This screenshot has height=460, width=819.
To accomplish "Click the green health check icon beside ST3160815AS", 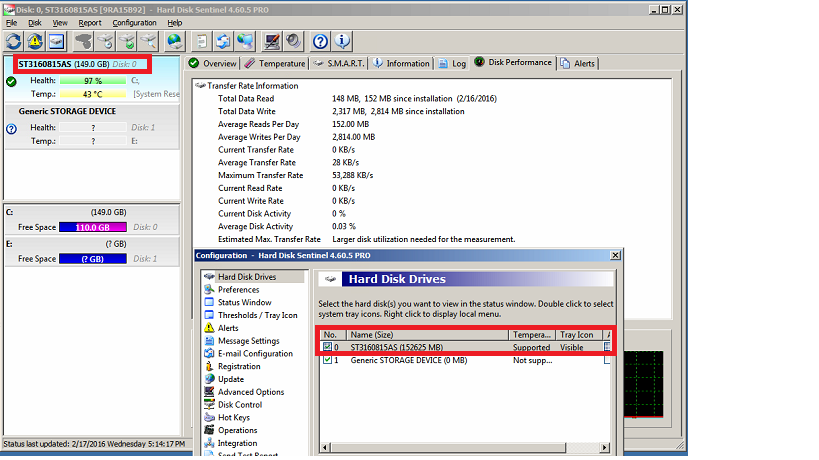I will (11, 81).
